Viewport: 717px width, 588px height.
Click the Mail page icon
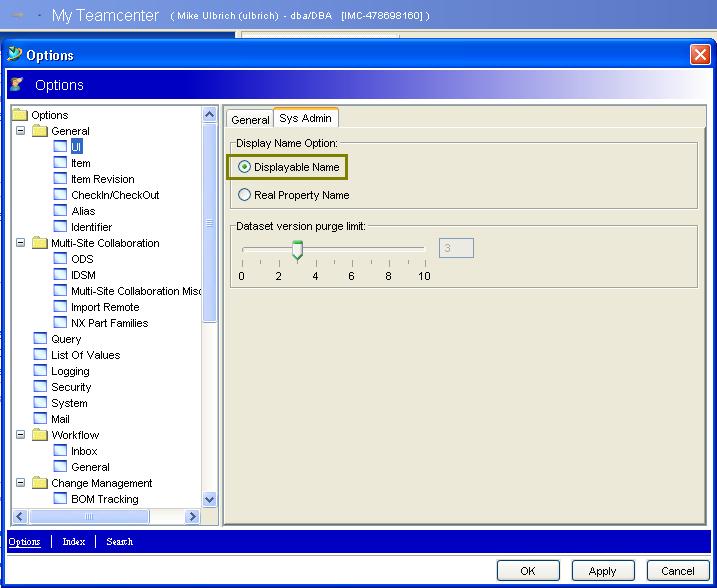pos(40,418)
